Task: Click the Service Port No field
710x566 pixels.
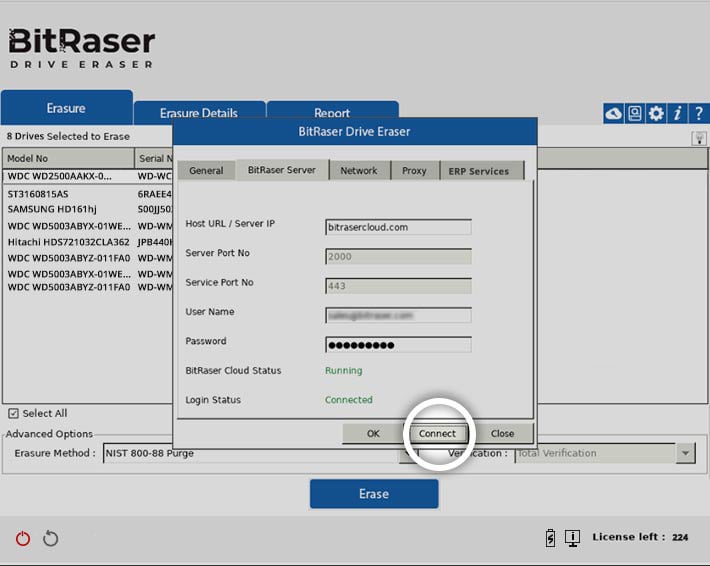Action: click(x=398, y=286)
